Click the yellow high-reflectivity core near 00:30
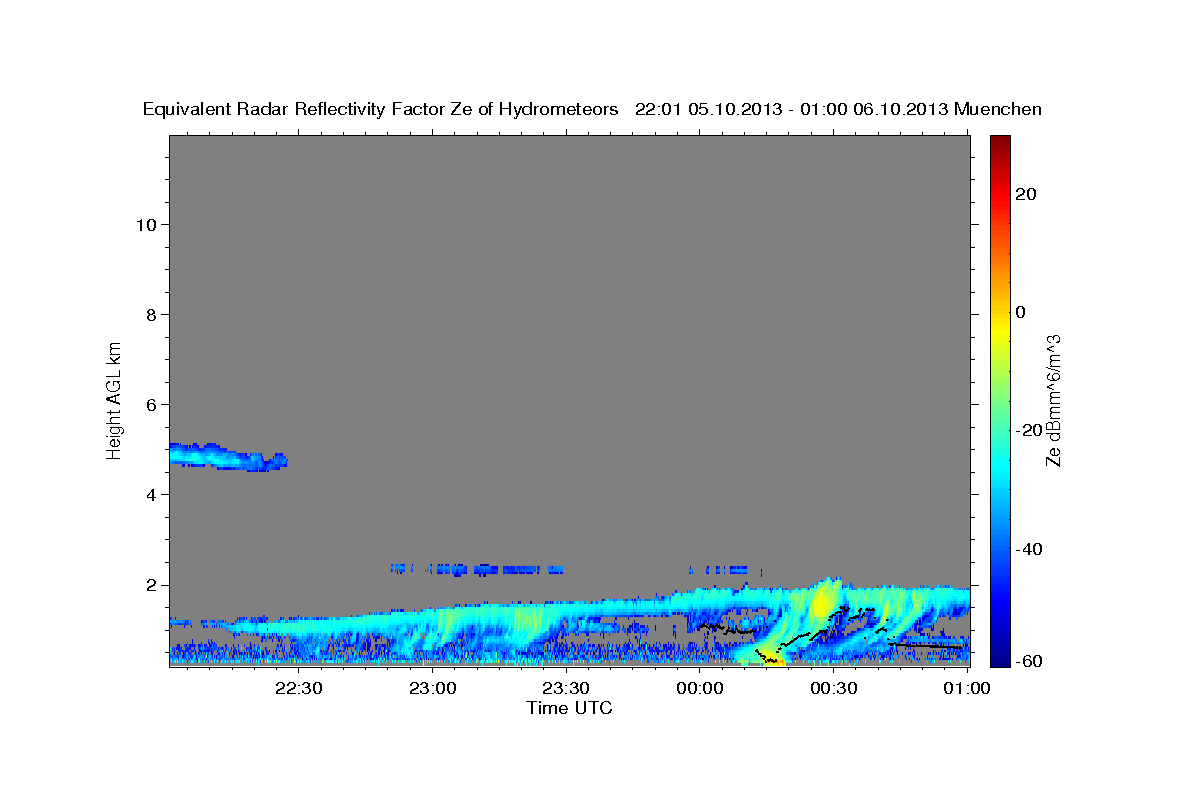This screenshot has height=800, width=1200. (822, 603)
